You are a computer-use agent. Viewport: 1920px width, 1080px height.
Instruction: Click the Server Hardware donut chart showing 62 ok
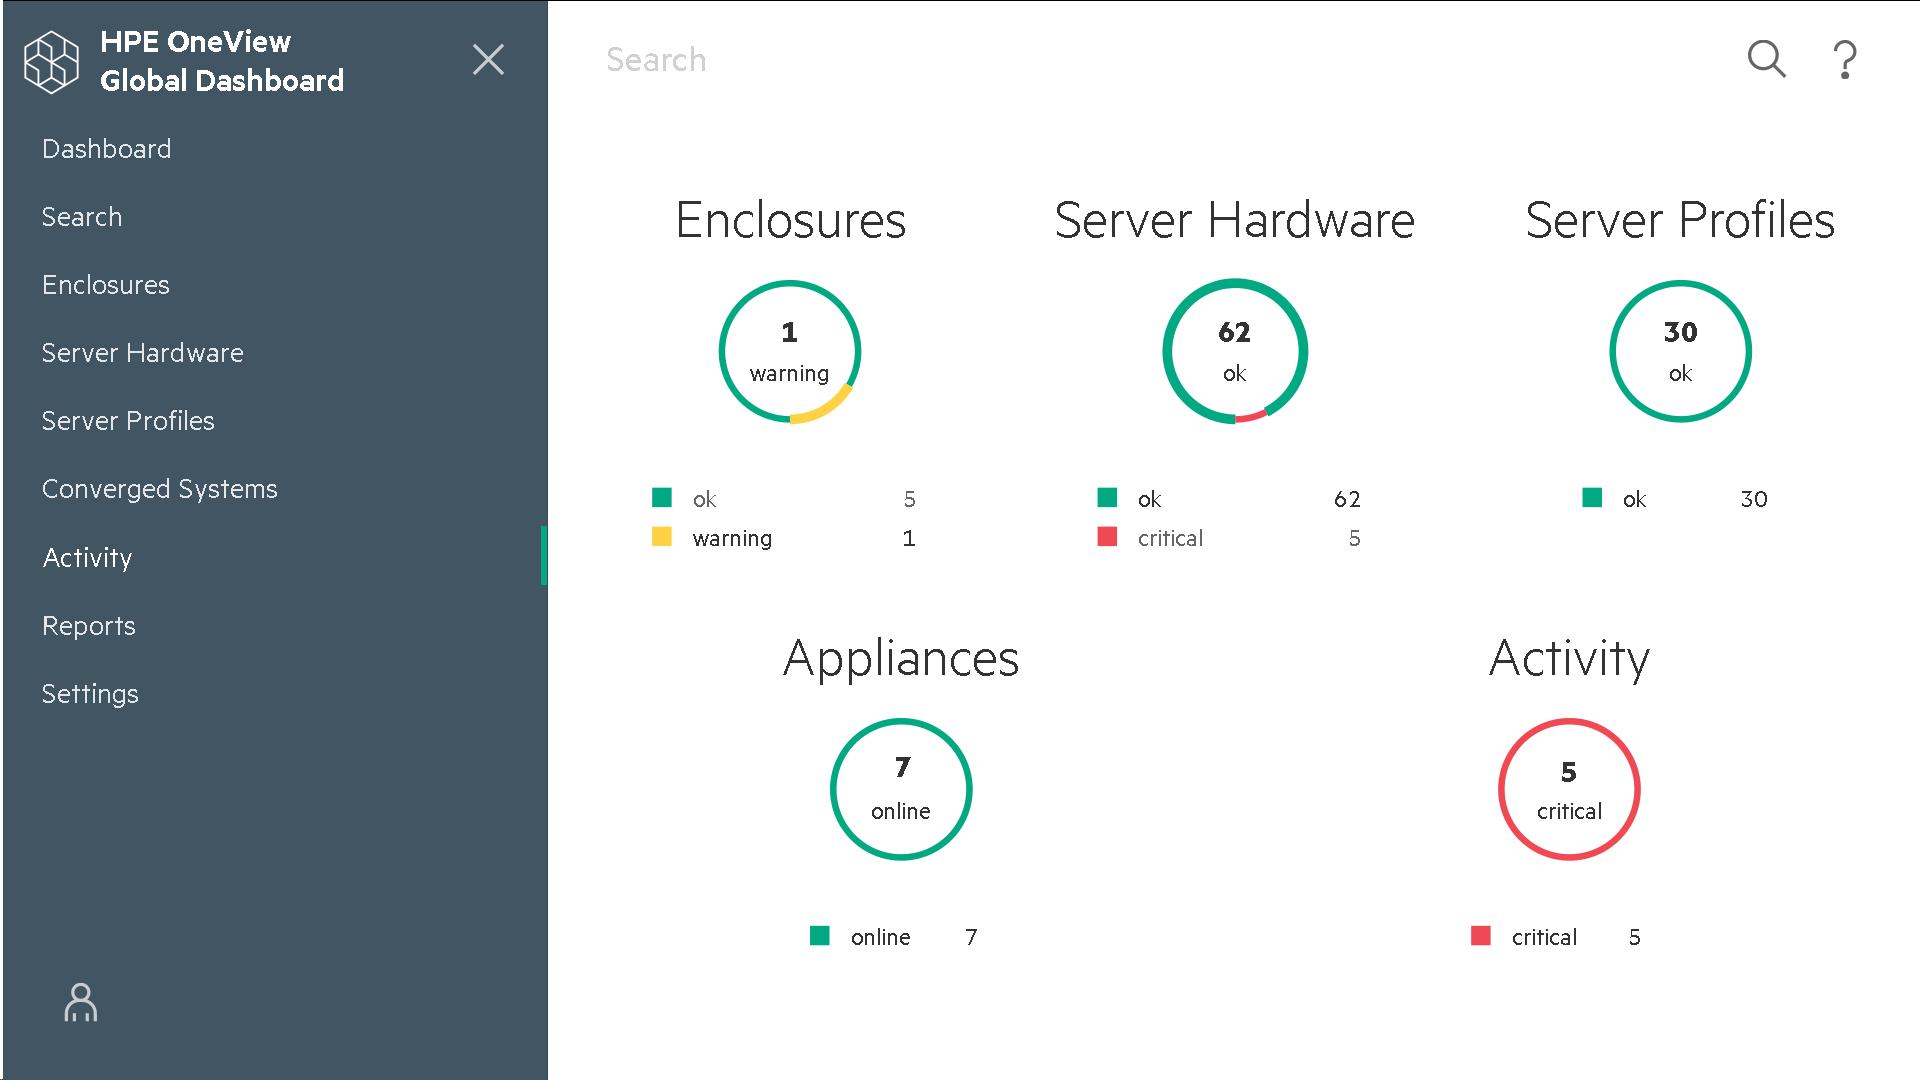(x=1235, y=352)
